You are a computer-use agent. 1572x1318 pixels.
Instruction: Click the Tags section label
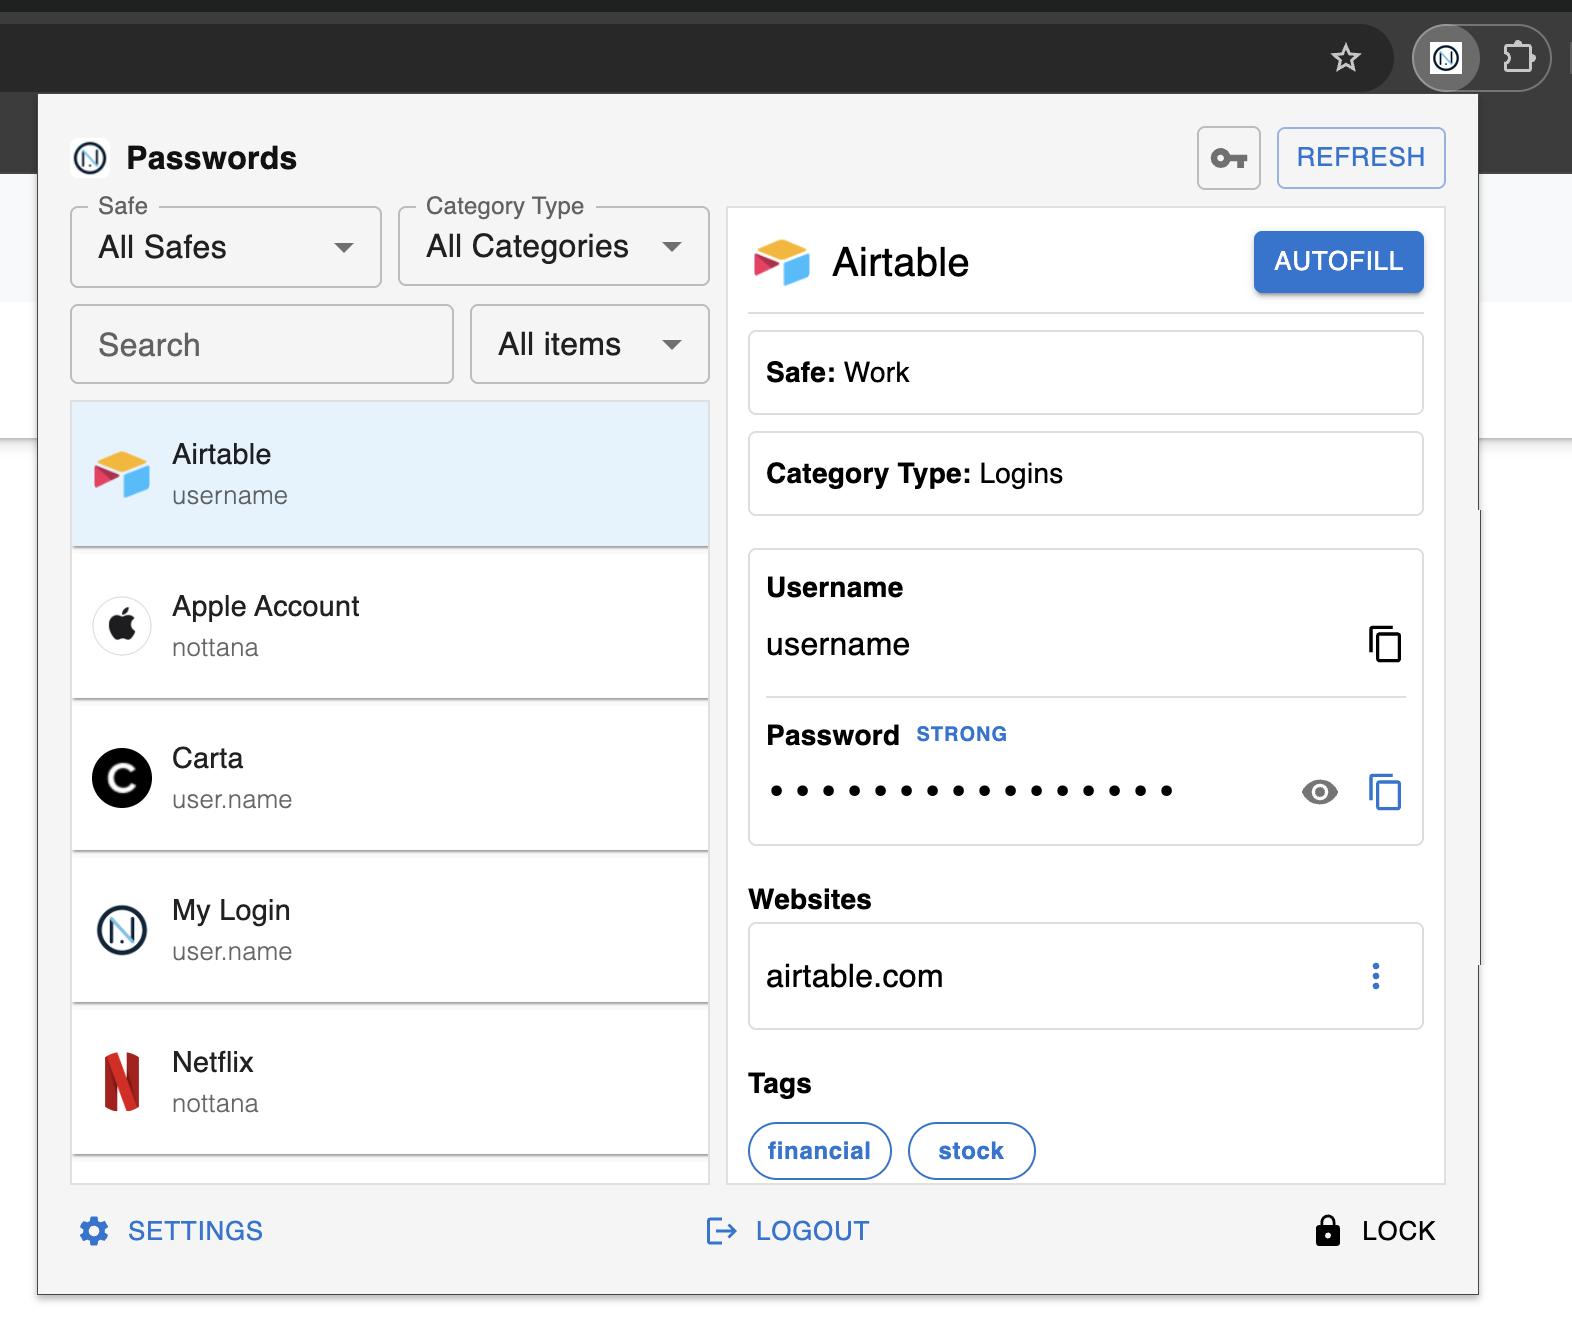pyautogui.click(x=780, y=1084)
